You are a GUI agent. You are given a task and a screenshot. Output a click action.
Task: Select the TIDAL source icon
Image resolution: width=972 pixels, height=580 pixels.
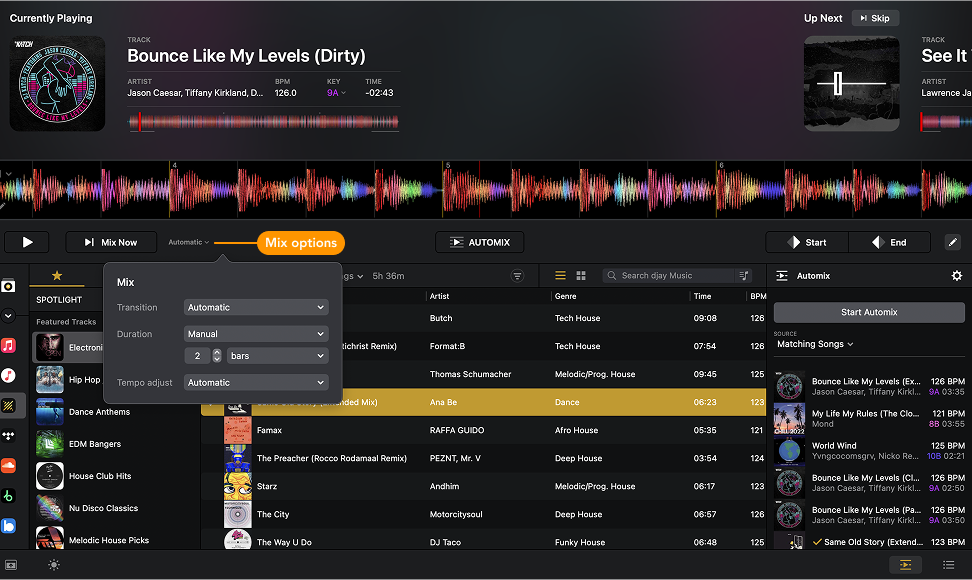8,435
